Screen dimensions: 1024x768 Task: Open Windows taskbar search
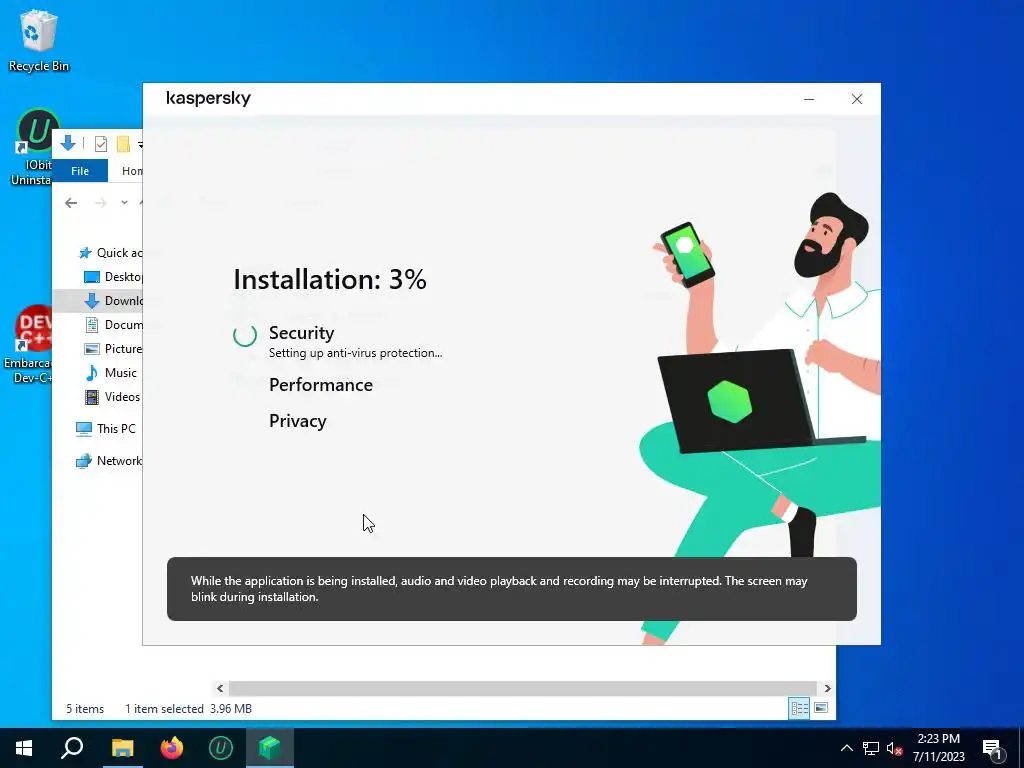(x=72, y=748)
